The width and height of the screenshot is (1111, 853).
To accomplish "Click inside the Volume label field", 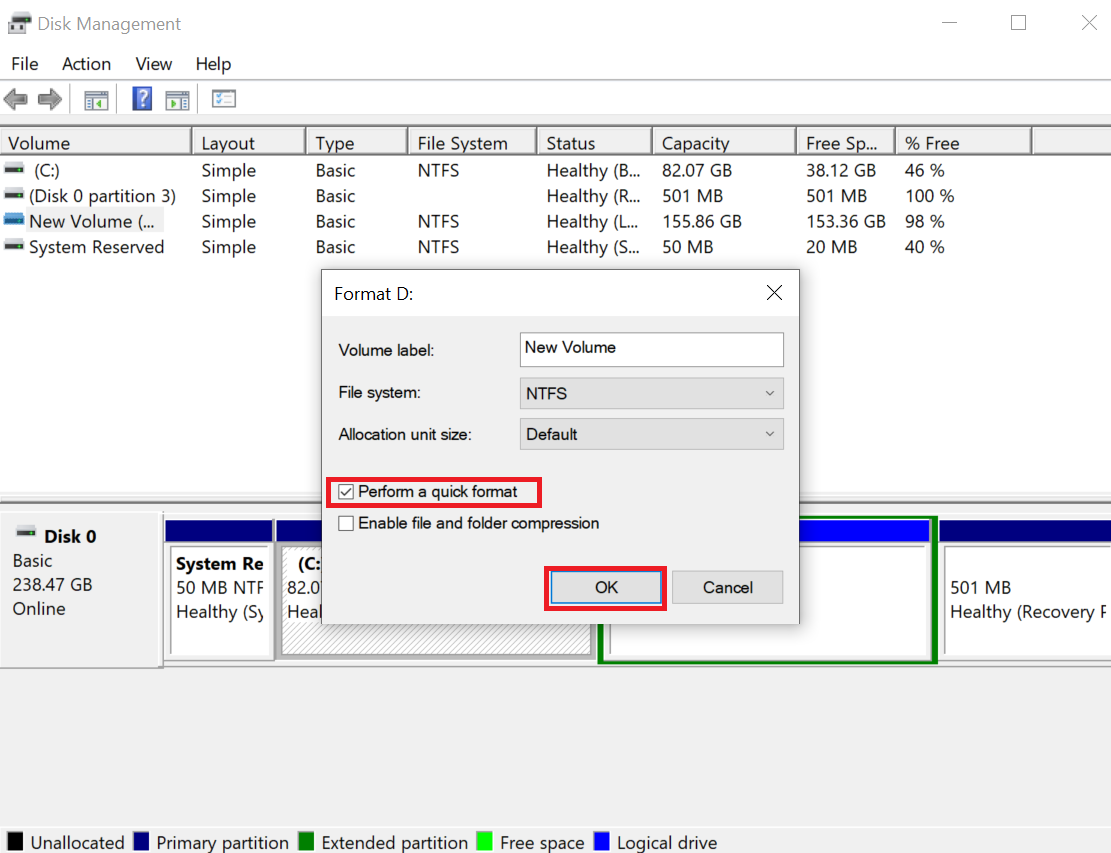I will coord(651,349).
